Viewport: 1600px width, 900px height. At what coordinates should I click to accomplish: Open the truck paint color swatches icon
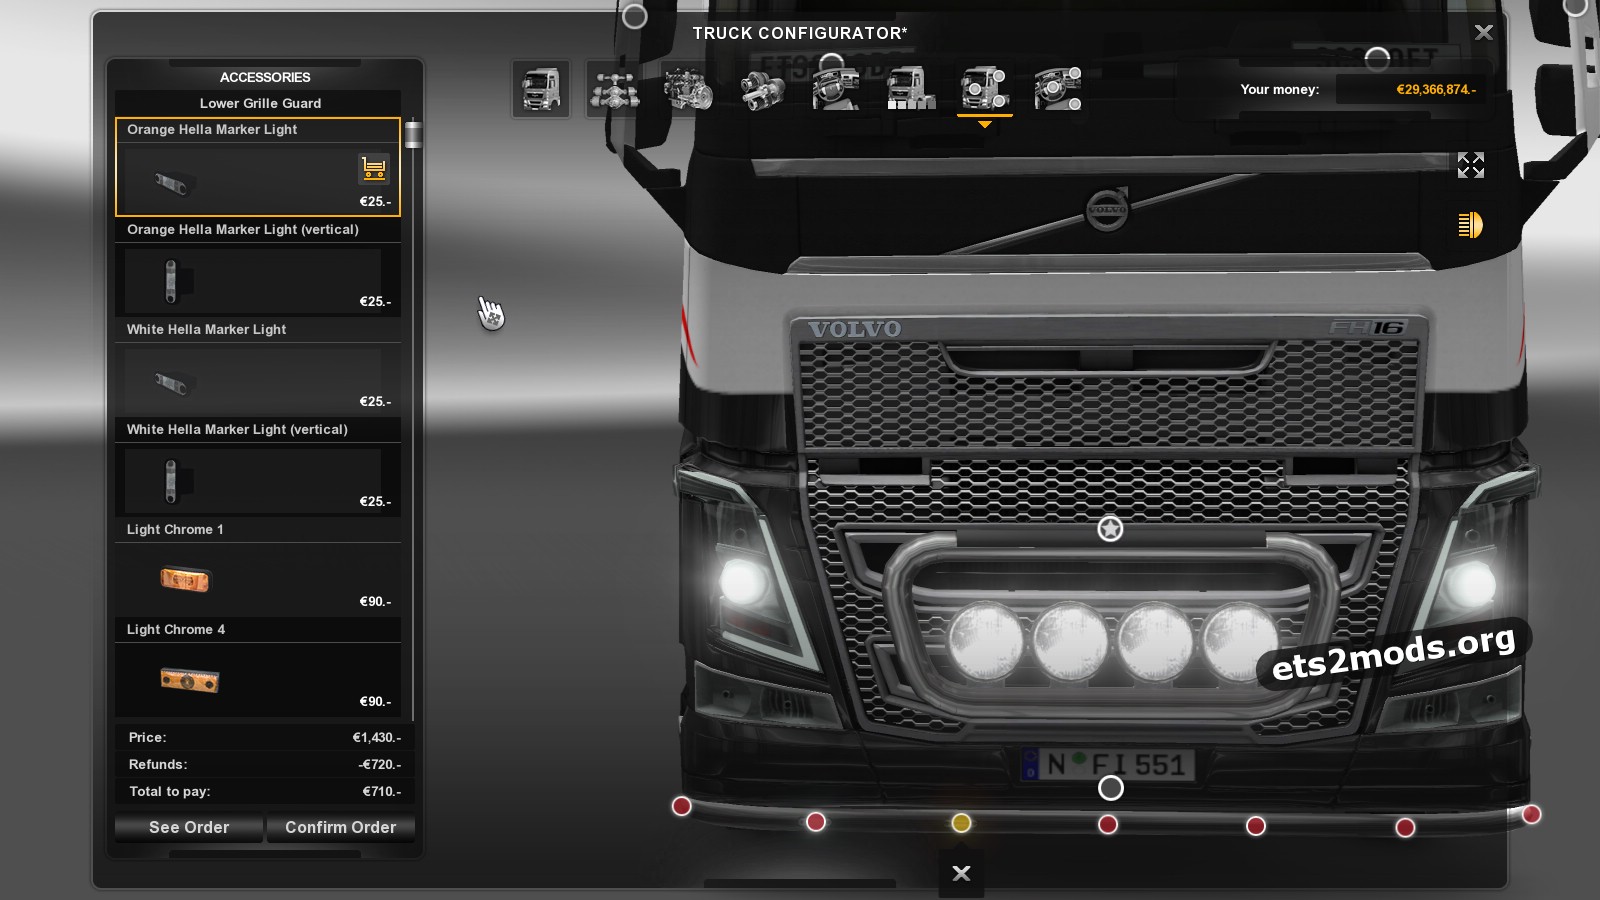911,89
